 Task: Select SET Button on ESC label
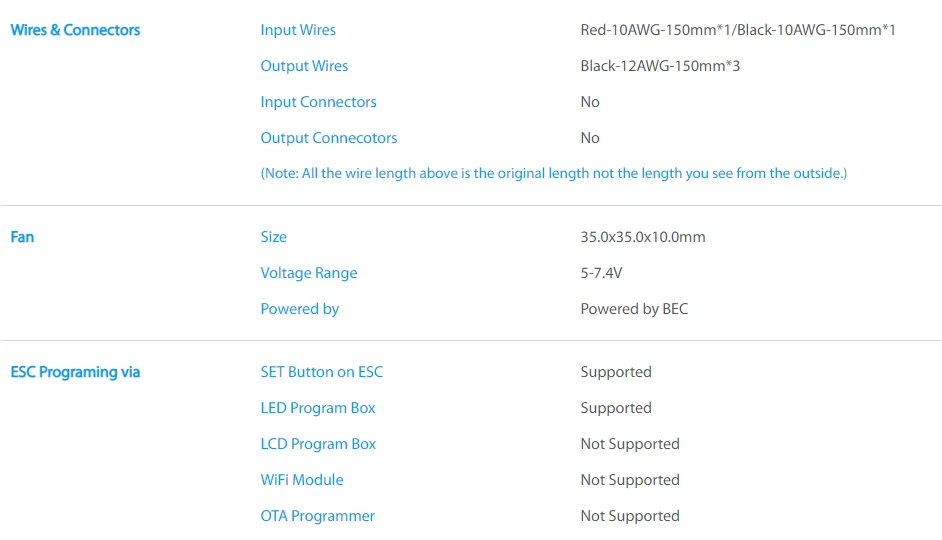(321, 372)
